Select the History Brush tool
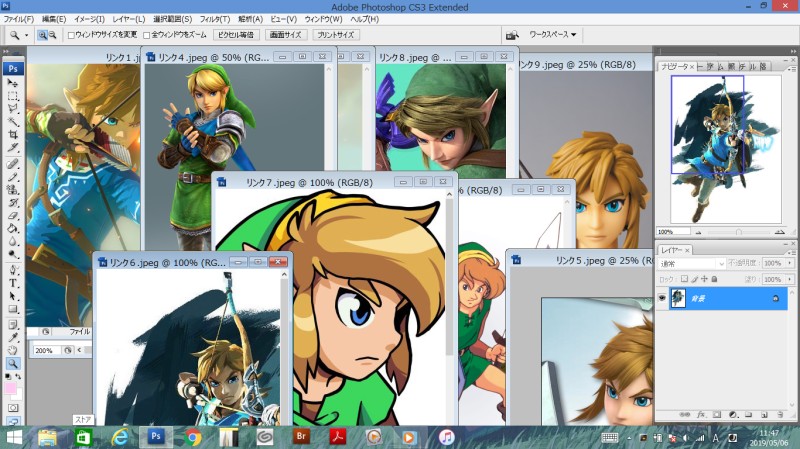800x449 pixels. click(13, 203)
